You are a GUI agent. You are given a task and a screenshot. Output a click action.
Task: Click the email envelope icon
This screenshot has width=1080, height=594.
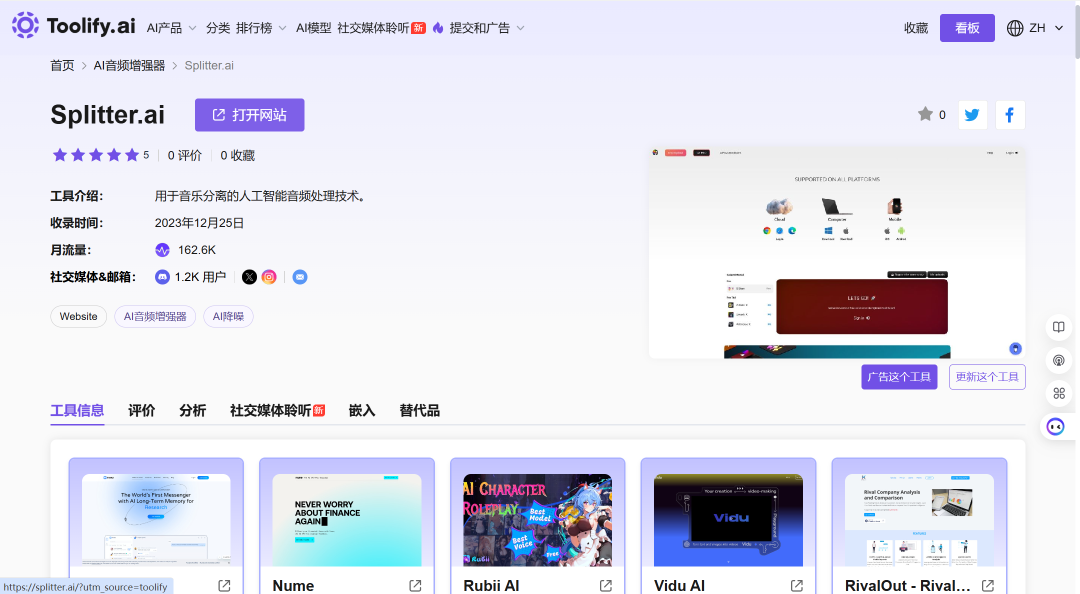click(x=300, y=277)
